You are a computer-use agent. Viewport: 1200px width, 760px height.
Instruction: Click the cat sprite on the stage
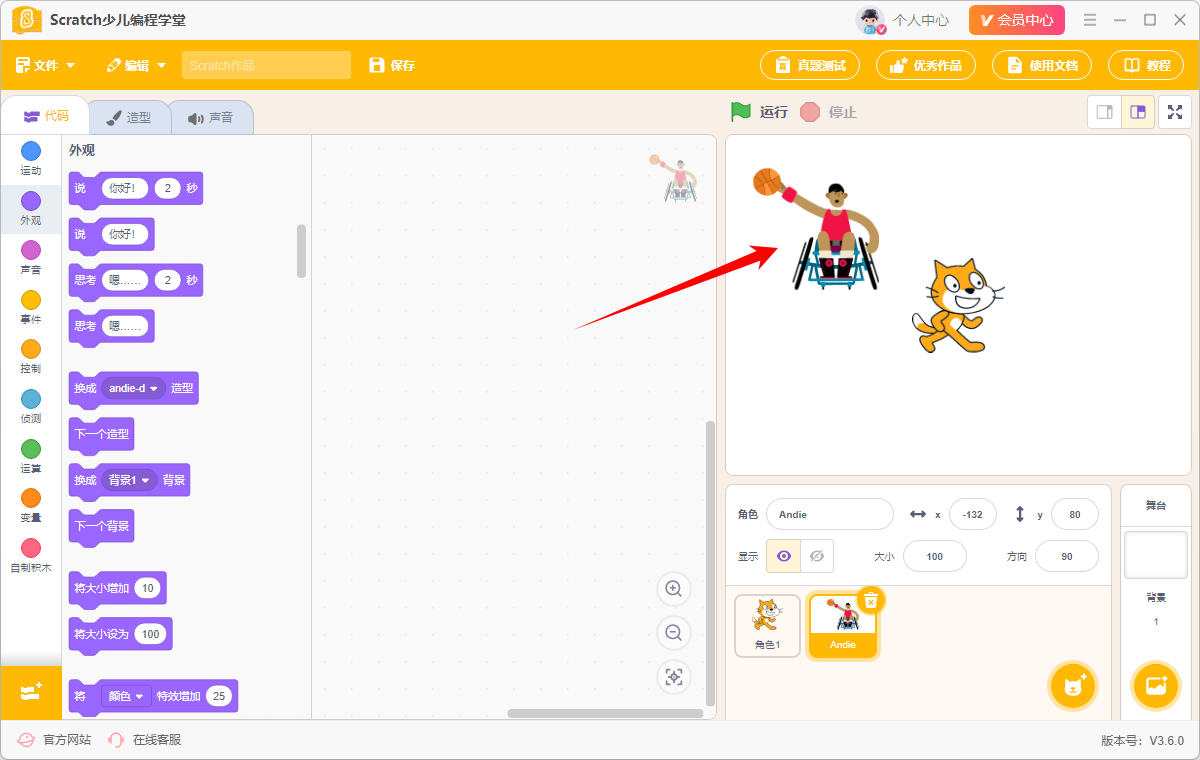click(x=956, y=306)
